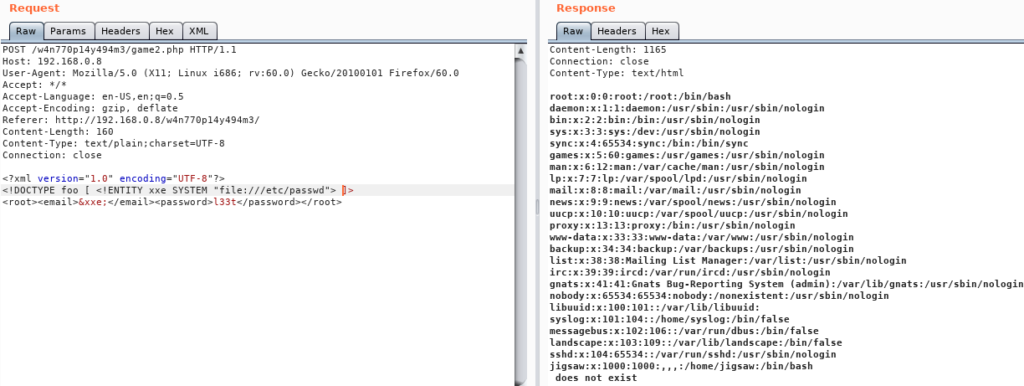Image resolution: width=1024 pixels, height=386 pixels.
Task: Click the response Content-Length: 1165 line
Action: tap(608, 50)
